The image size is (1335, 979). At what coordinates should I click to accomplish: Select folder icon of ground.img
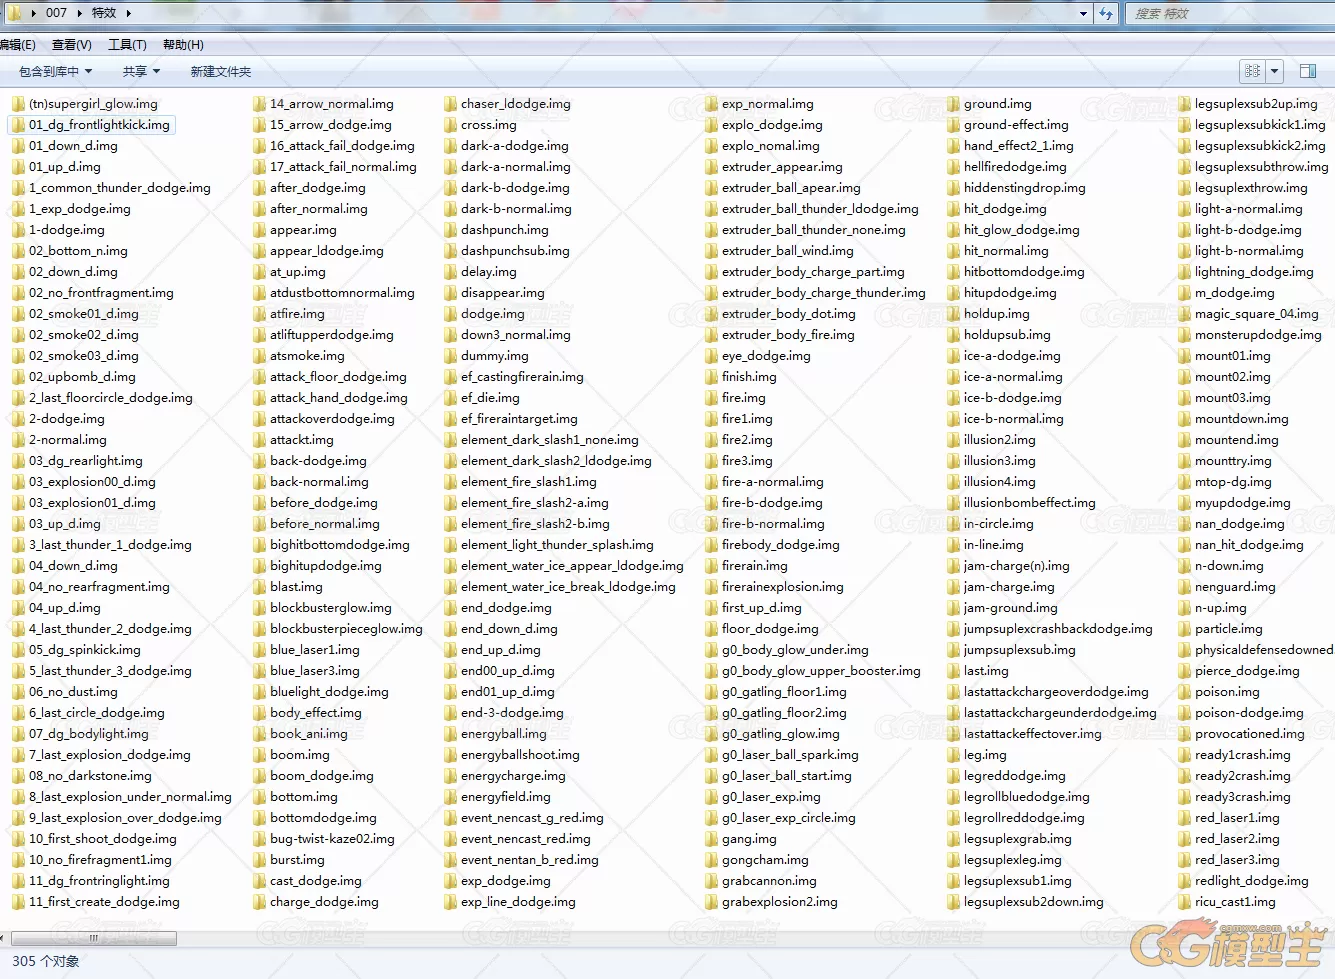pyautogui.click(x=953, y=104)
